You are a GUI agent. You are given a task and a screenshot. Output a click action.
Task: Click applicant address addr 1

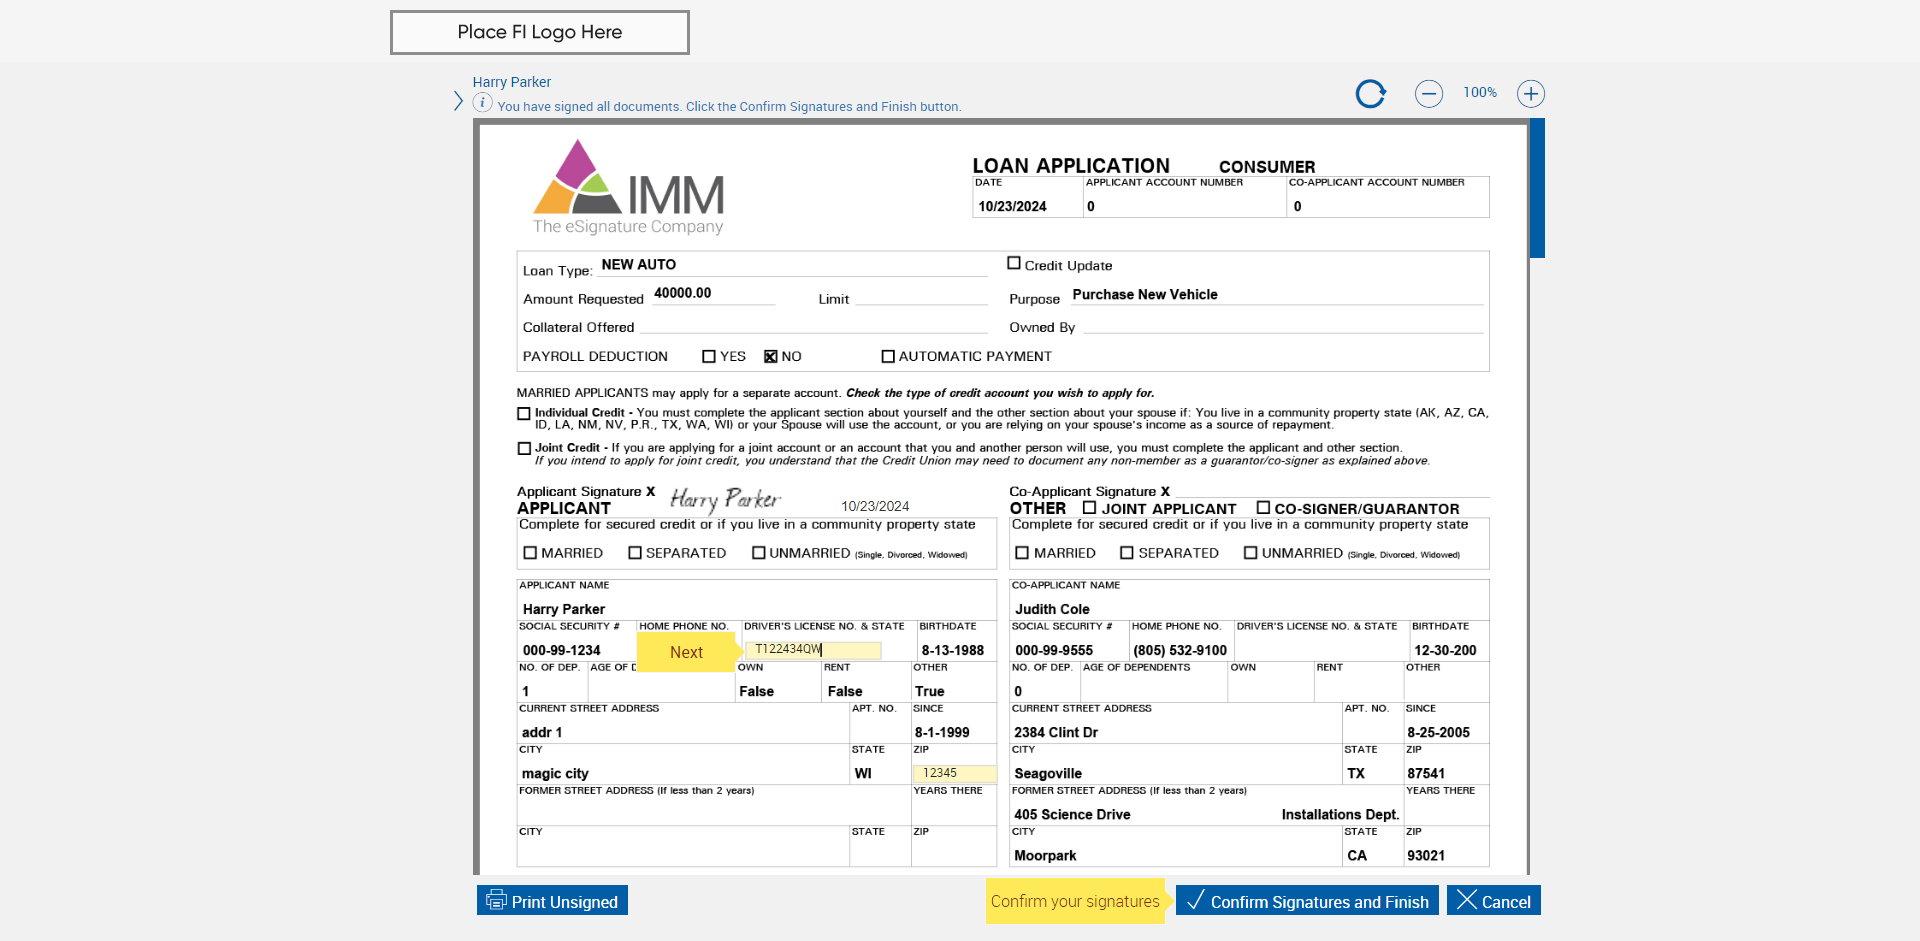point(542,732)
